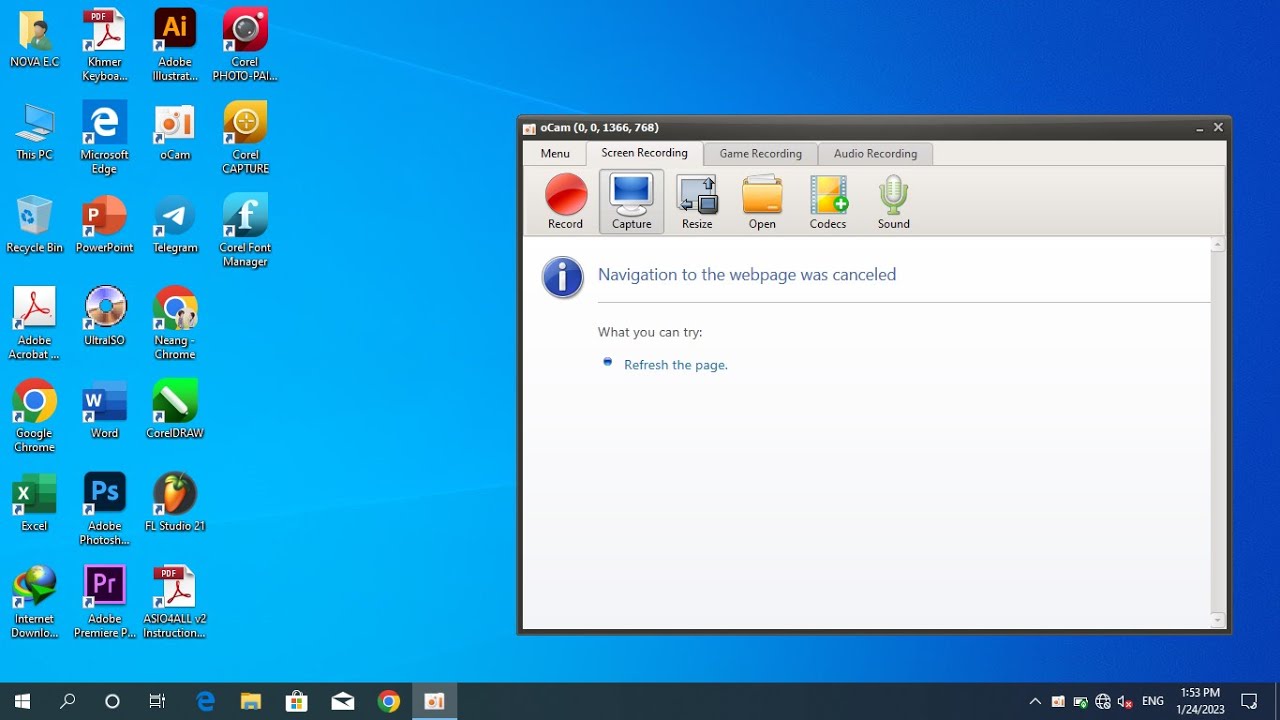Select the Adobe Premiere Pro desktop shortcut
Screen dimensions: 1280x720
click(x=105, y=603)
